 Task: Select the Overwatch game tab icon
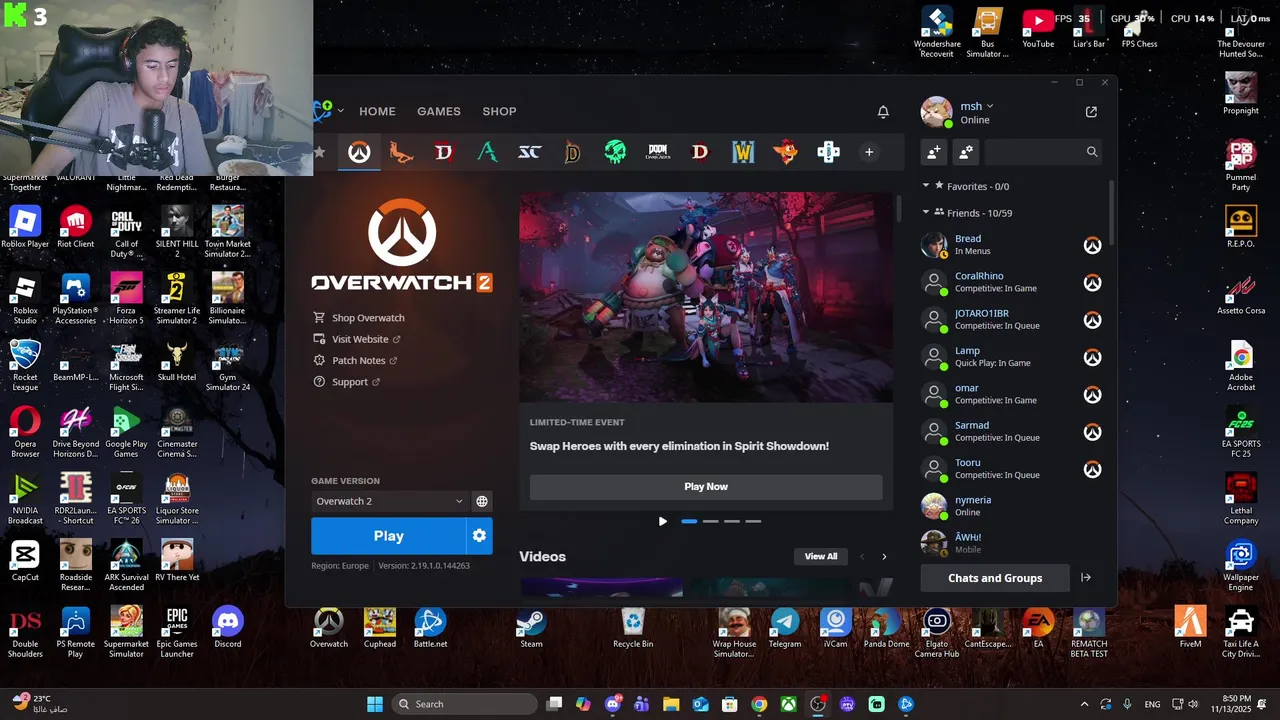[359, 152]
